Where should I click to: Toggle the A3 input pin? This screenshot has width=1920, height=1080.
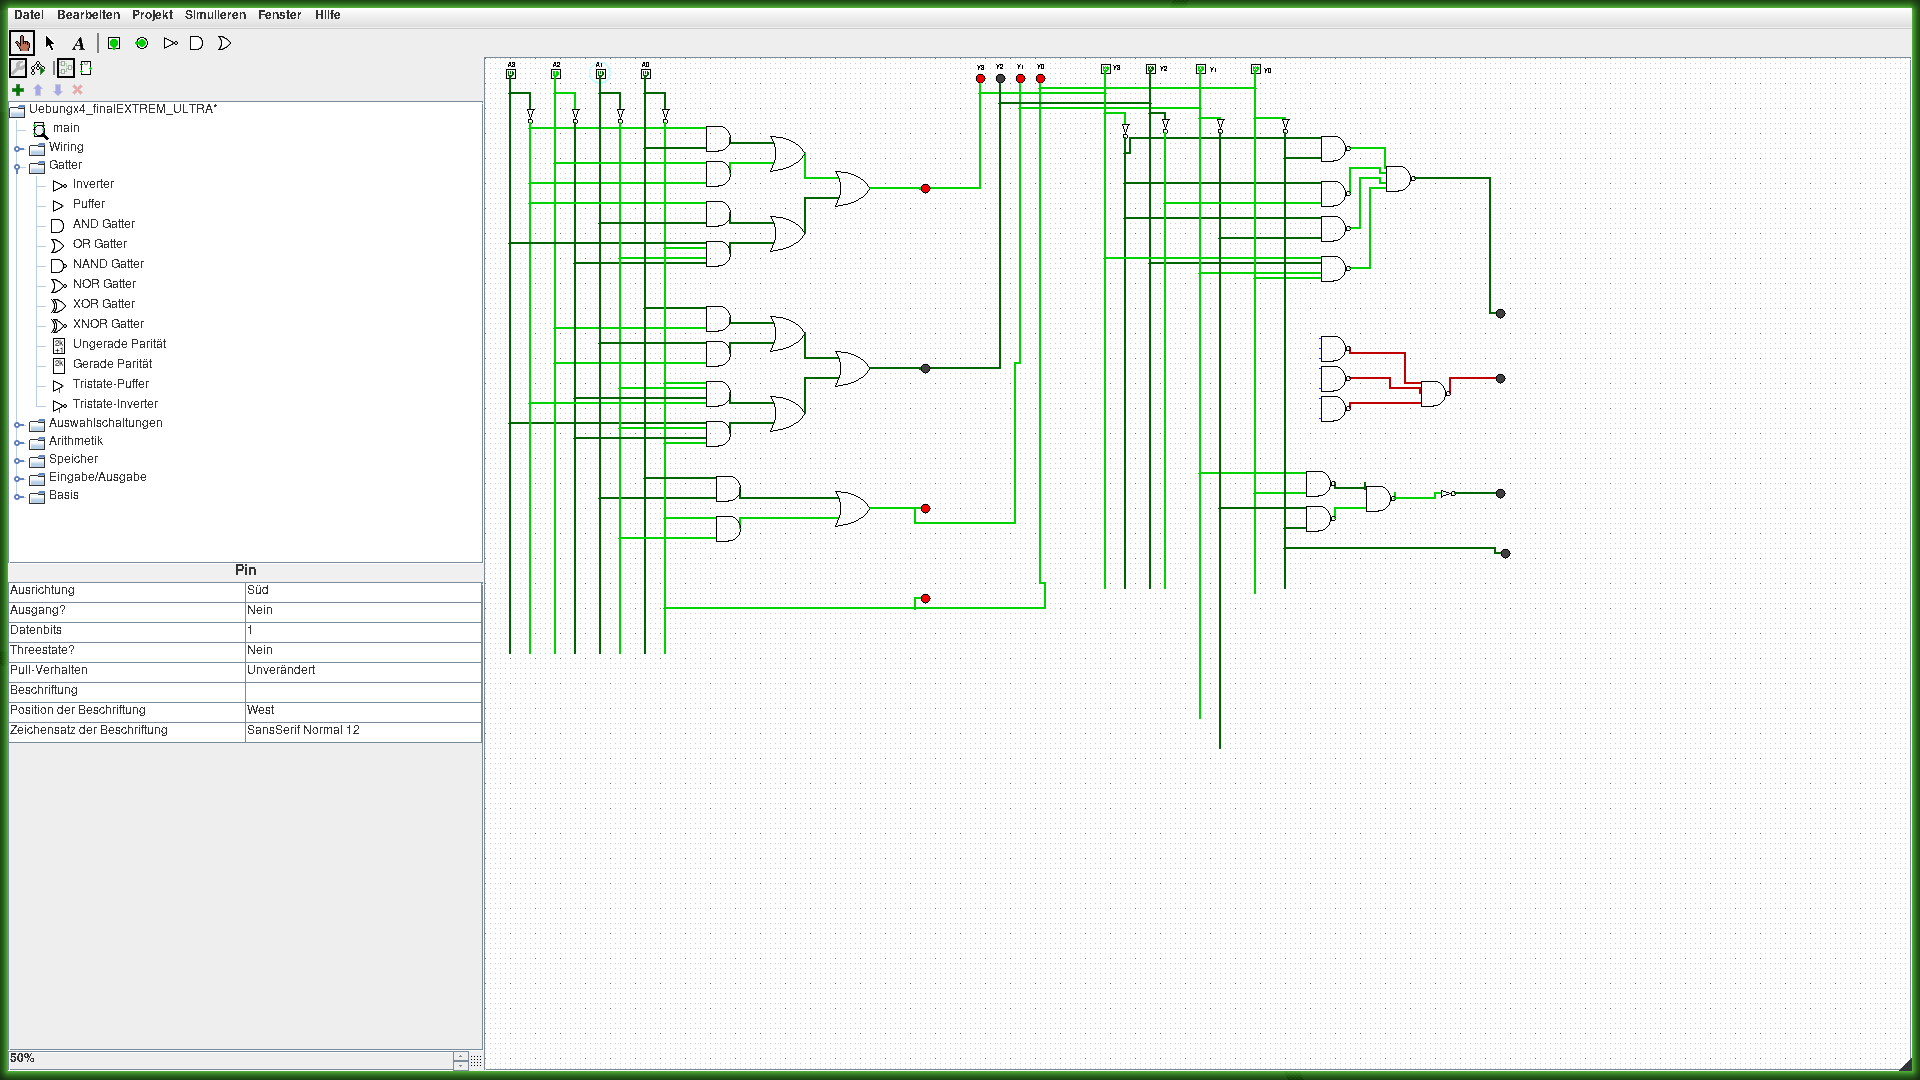tap(511, 74)
